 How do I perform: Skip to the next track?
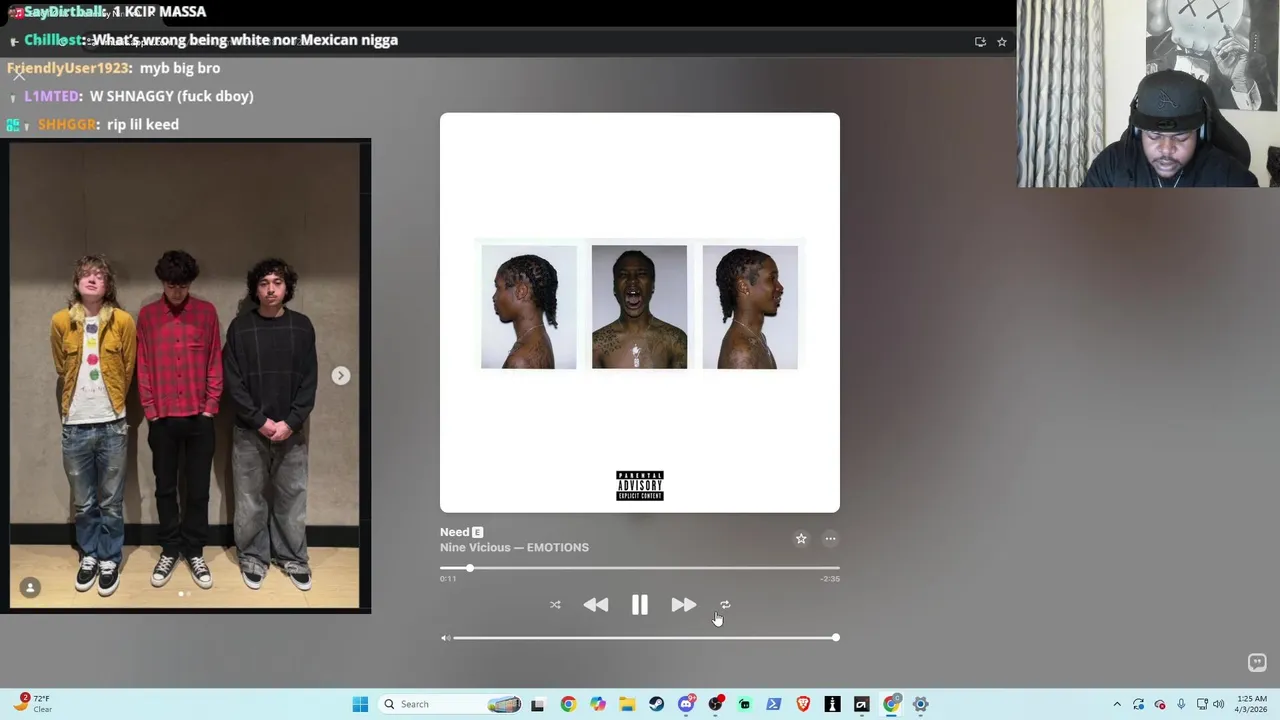tap(683, 605)
